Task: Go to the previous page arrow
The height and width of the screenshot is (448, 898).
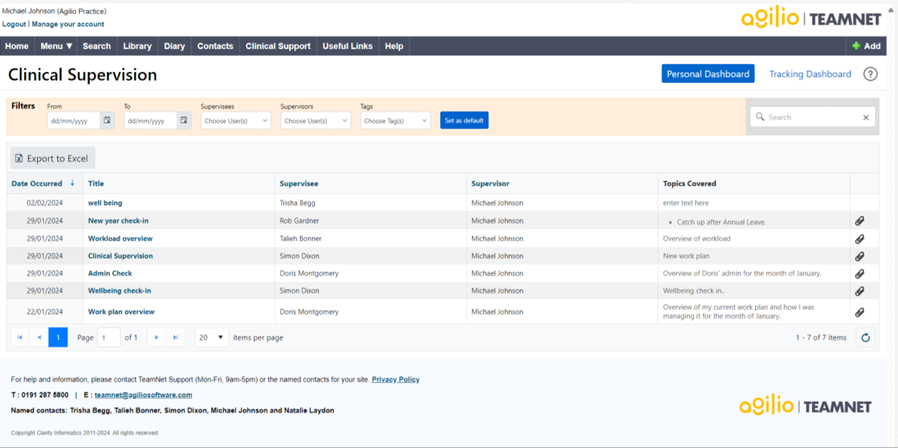Action: [x=39, y=337]
